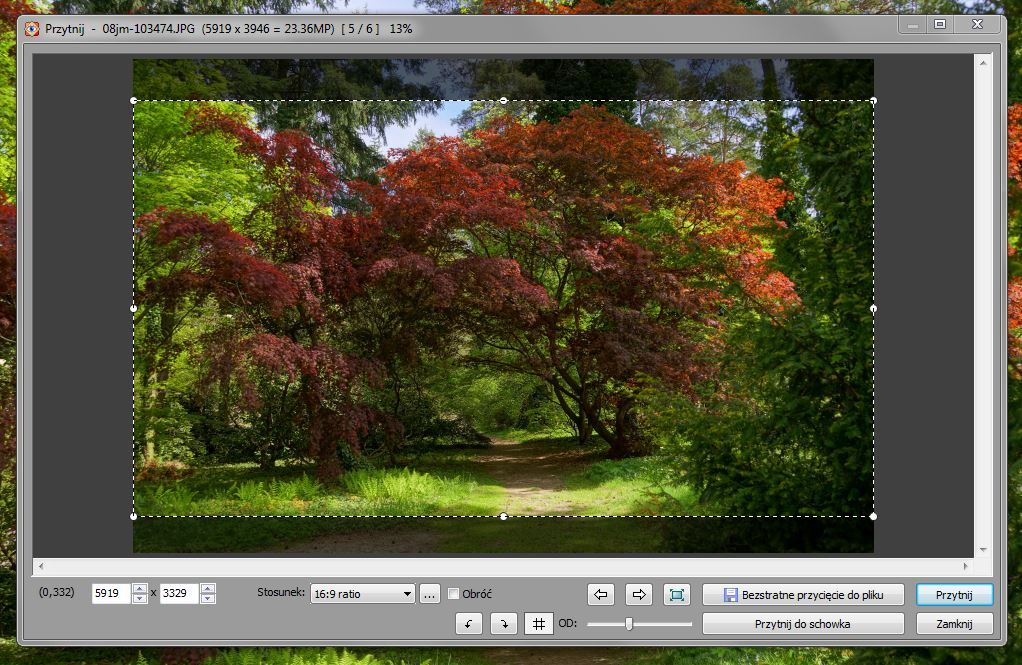Rotate the image counterclockwise
Viewport: 1022px width, 665px height.
pyautogui.click(x=468, y=624)
